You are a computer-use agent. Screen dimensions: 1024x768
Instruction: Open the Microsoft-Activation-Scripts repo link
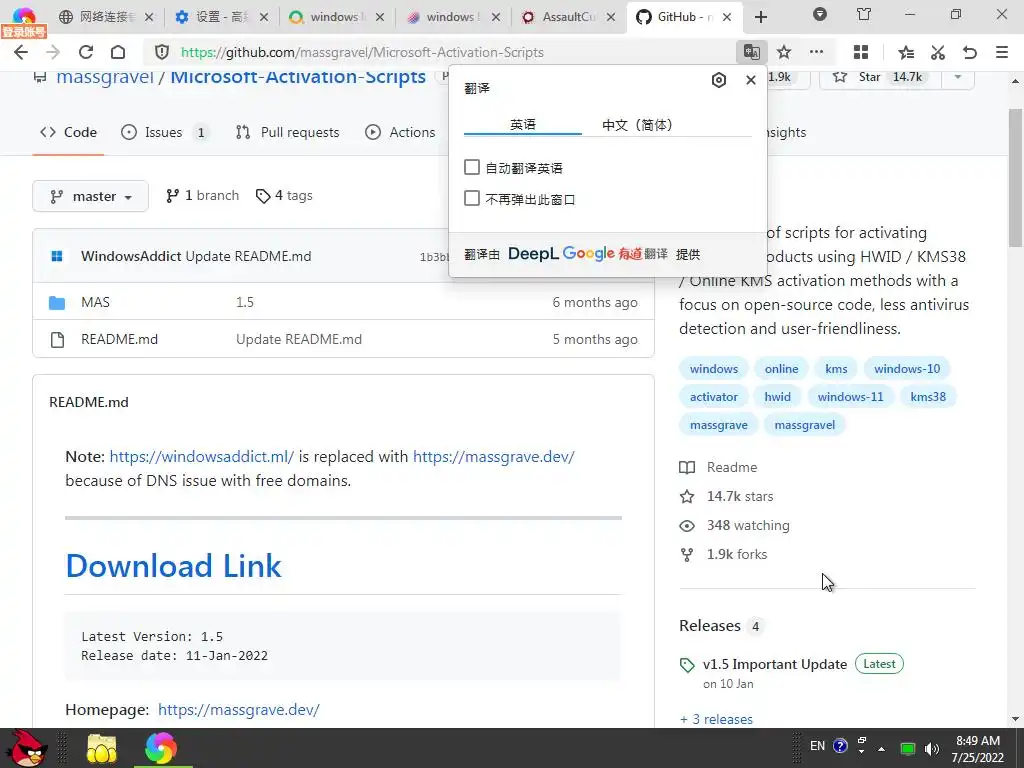coord(298,77)
